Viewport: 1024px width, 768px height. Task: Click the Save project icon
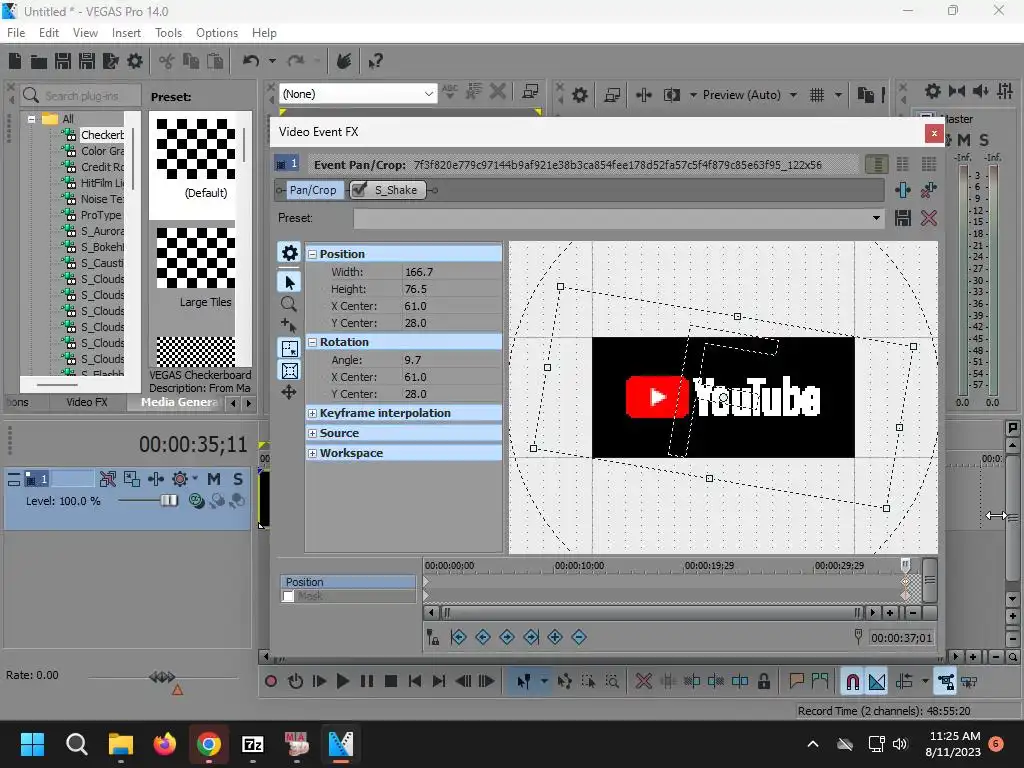click(63, 61)
